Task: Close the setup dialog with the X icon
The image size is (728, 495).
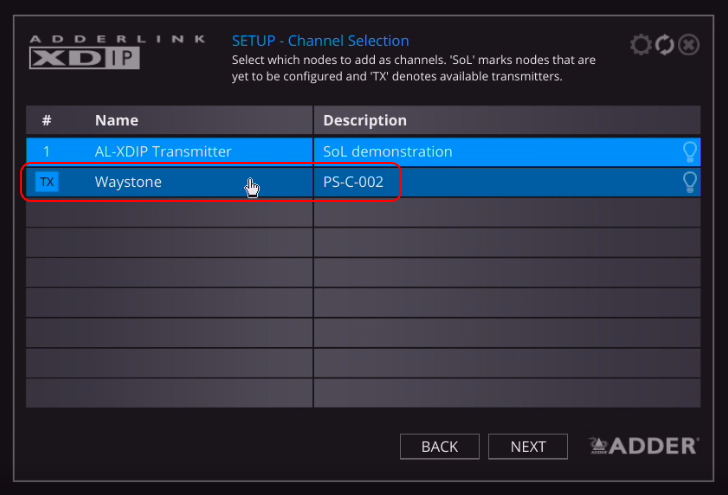Action: click(x=688, y=45)
